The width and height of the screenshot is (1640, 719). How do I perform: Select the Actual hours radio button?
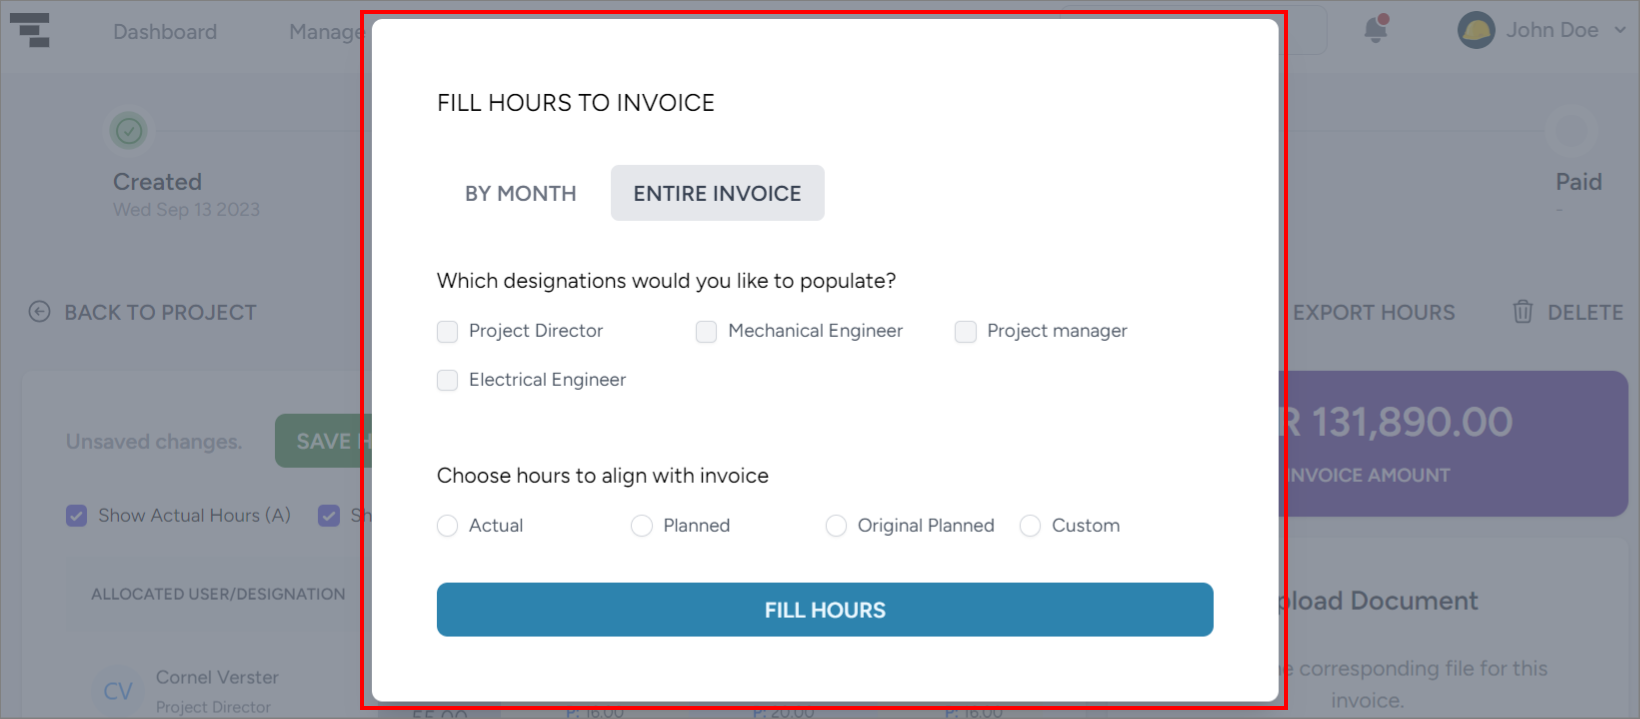(447, 525)
